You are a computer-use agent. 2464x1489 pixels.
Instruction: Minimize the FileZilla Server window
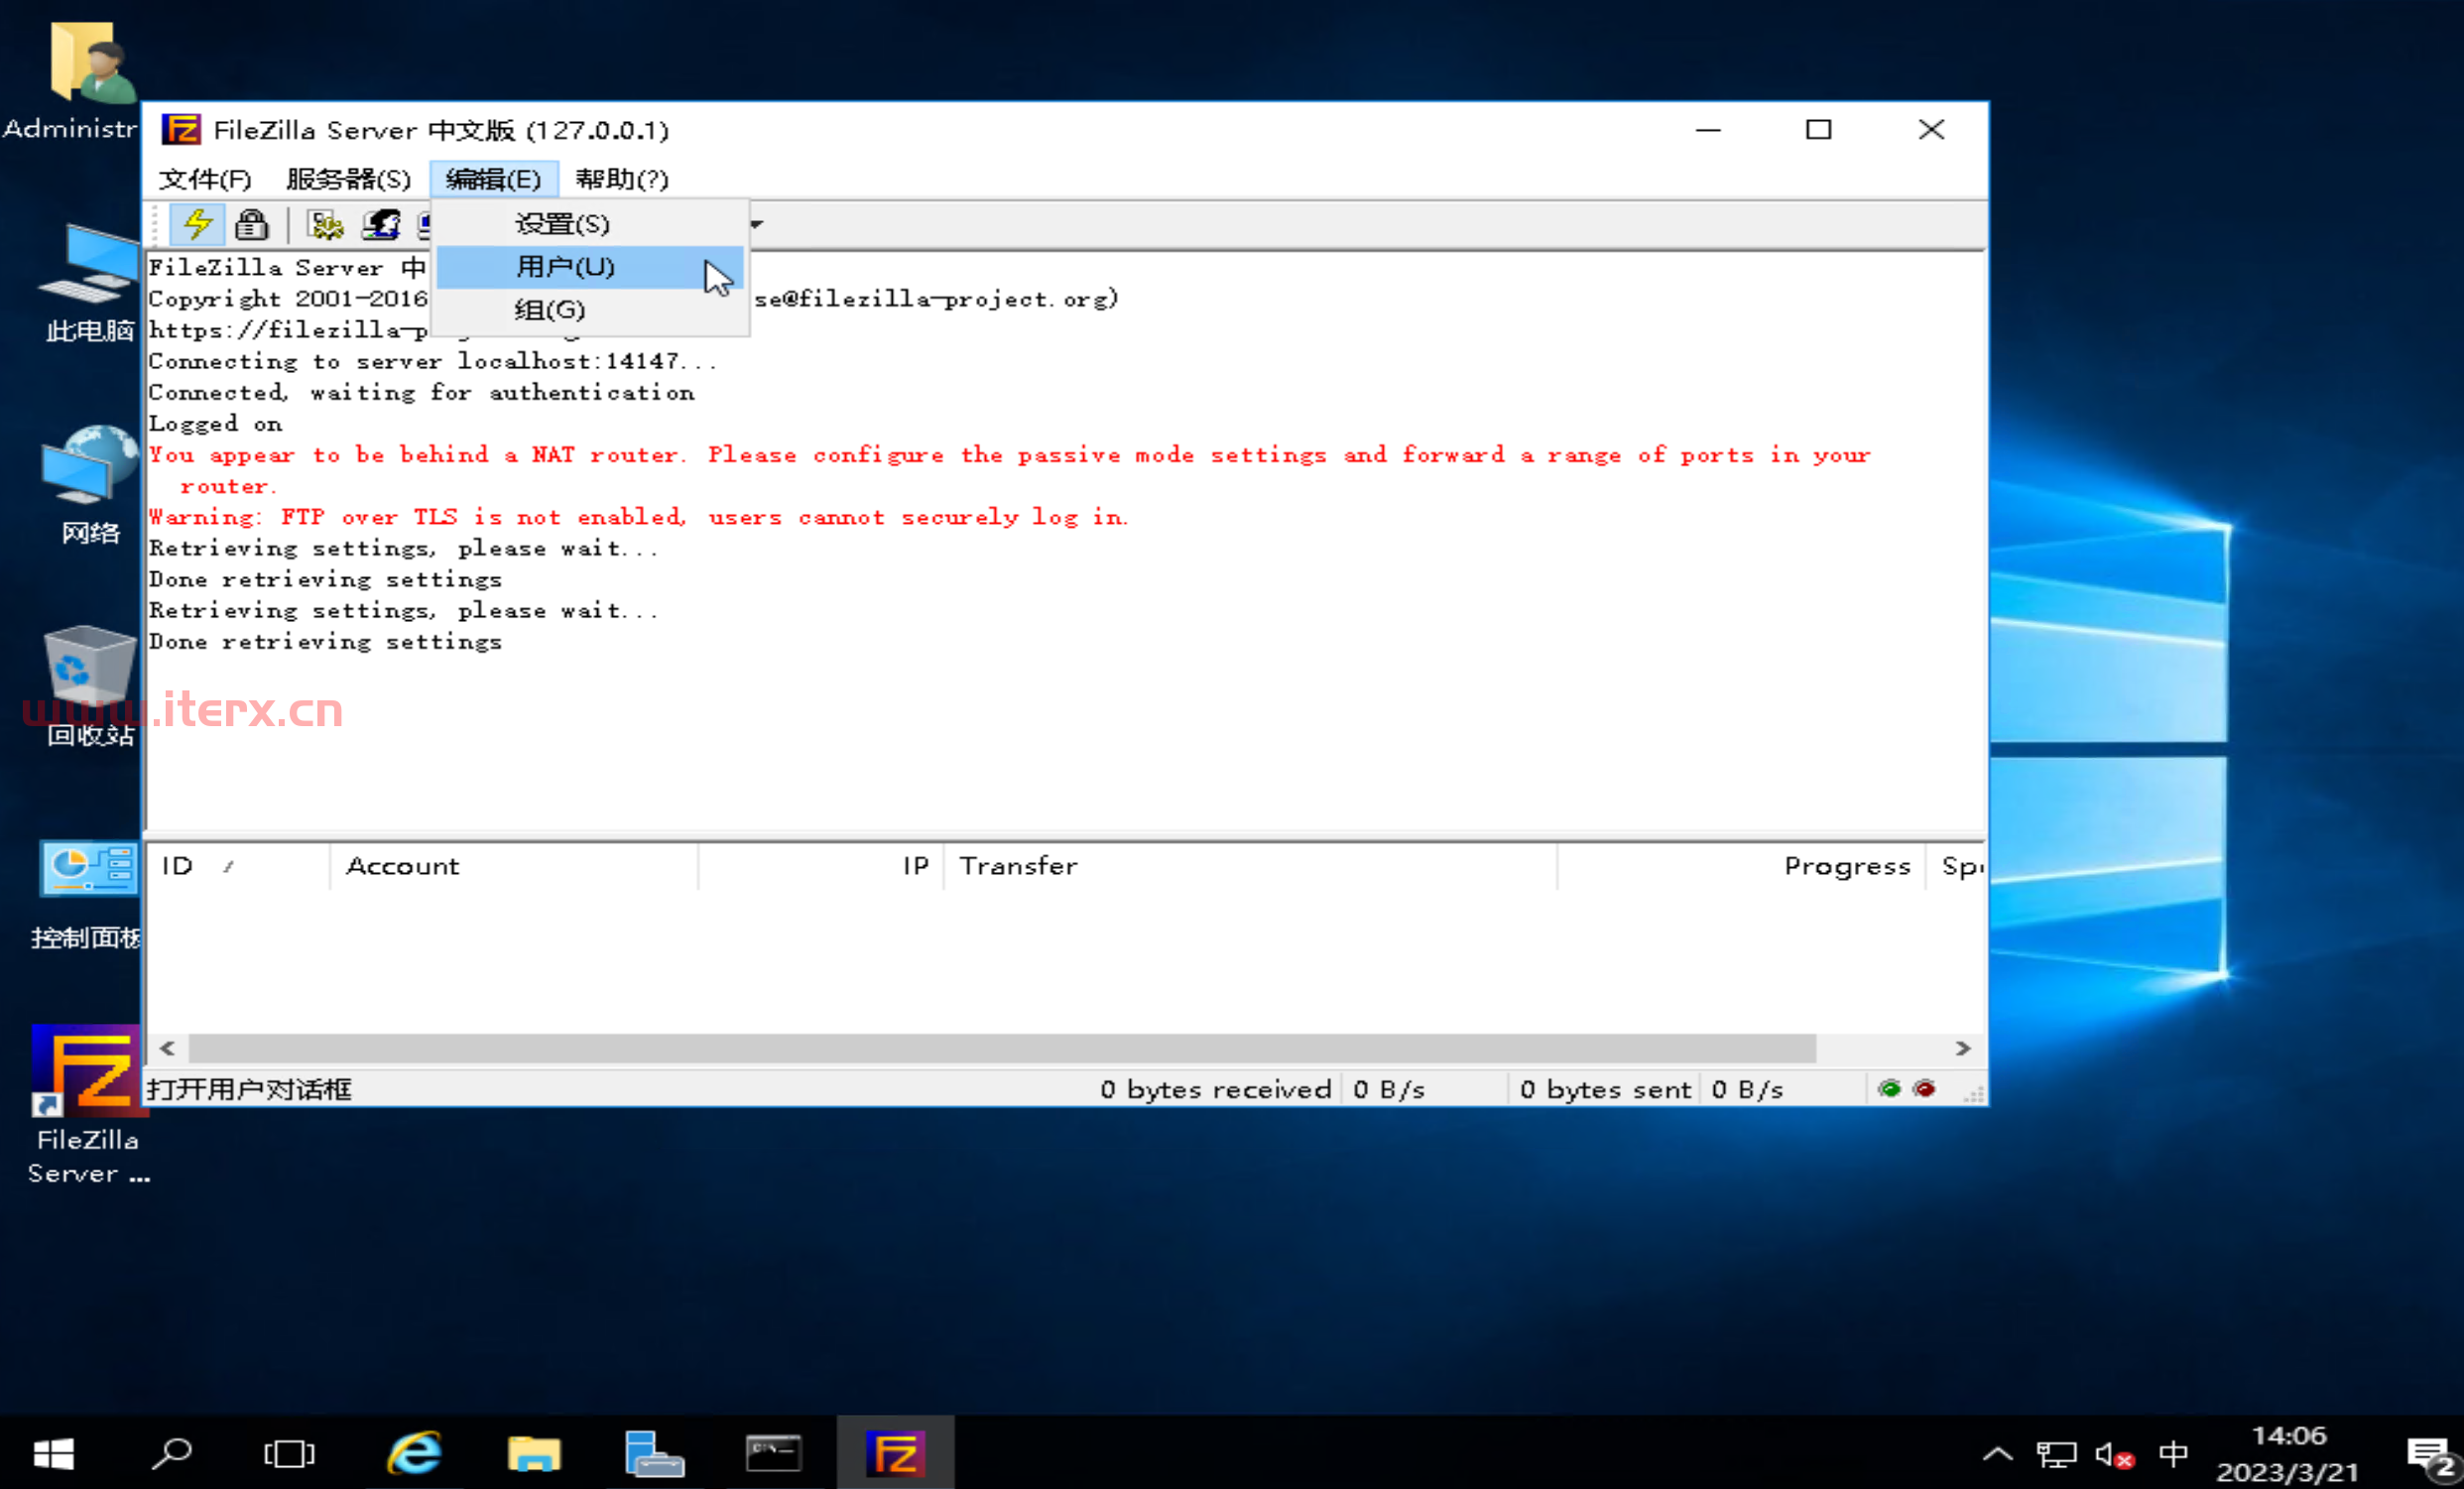[1708, 130]
